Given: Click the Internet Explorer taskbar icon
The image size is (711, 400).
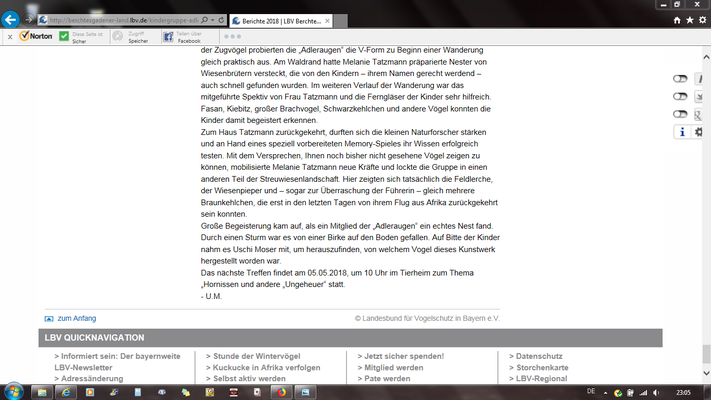Looking at the screenshot, I should [x=66, y=392].
